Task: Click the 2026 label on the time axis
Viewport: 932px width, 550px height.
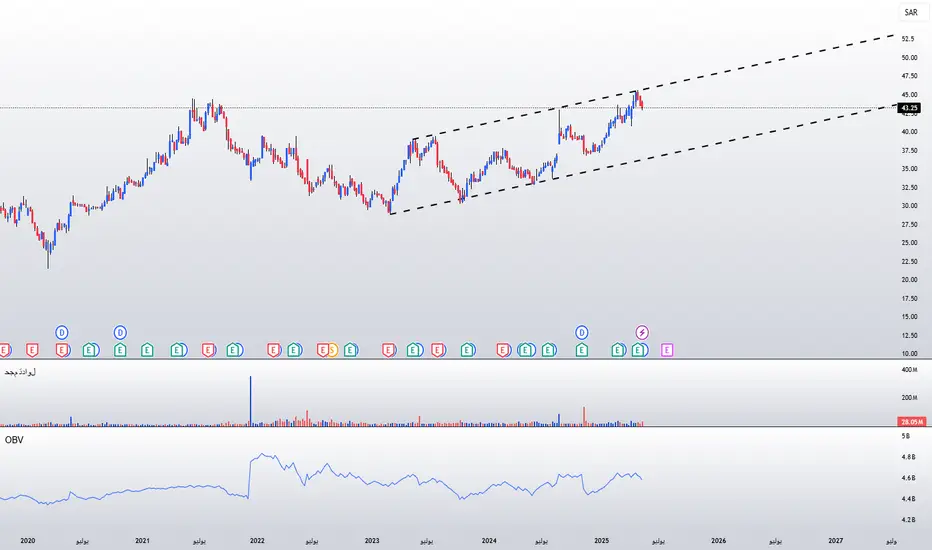Action: click(x=719, y=540)
